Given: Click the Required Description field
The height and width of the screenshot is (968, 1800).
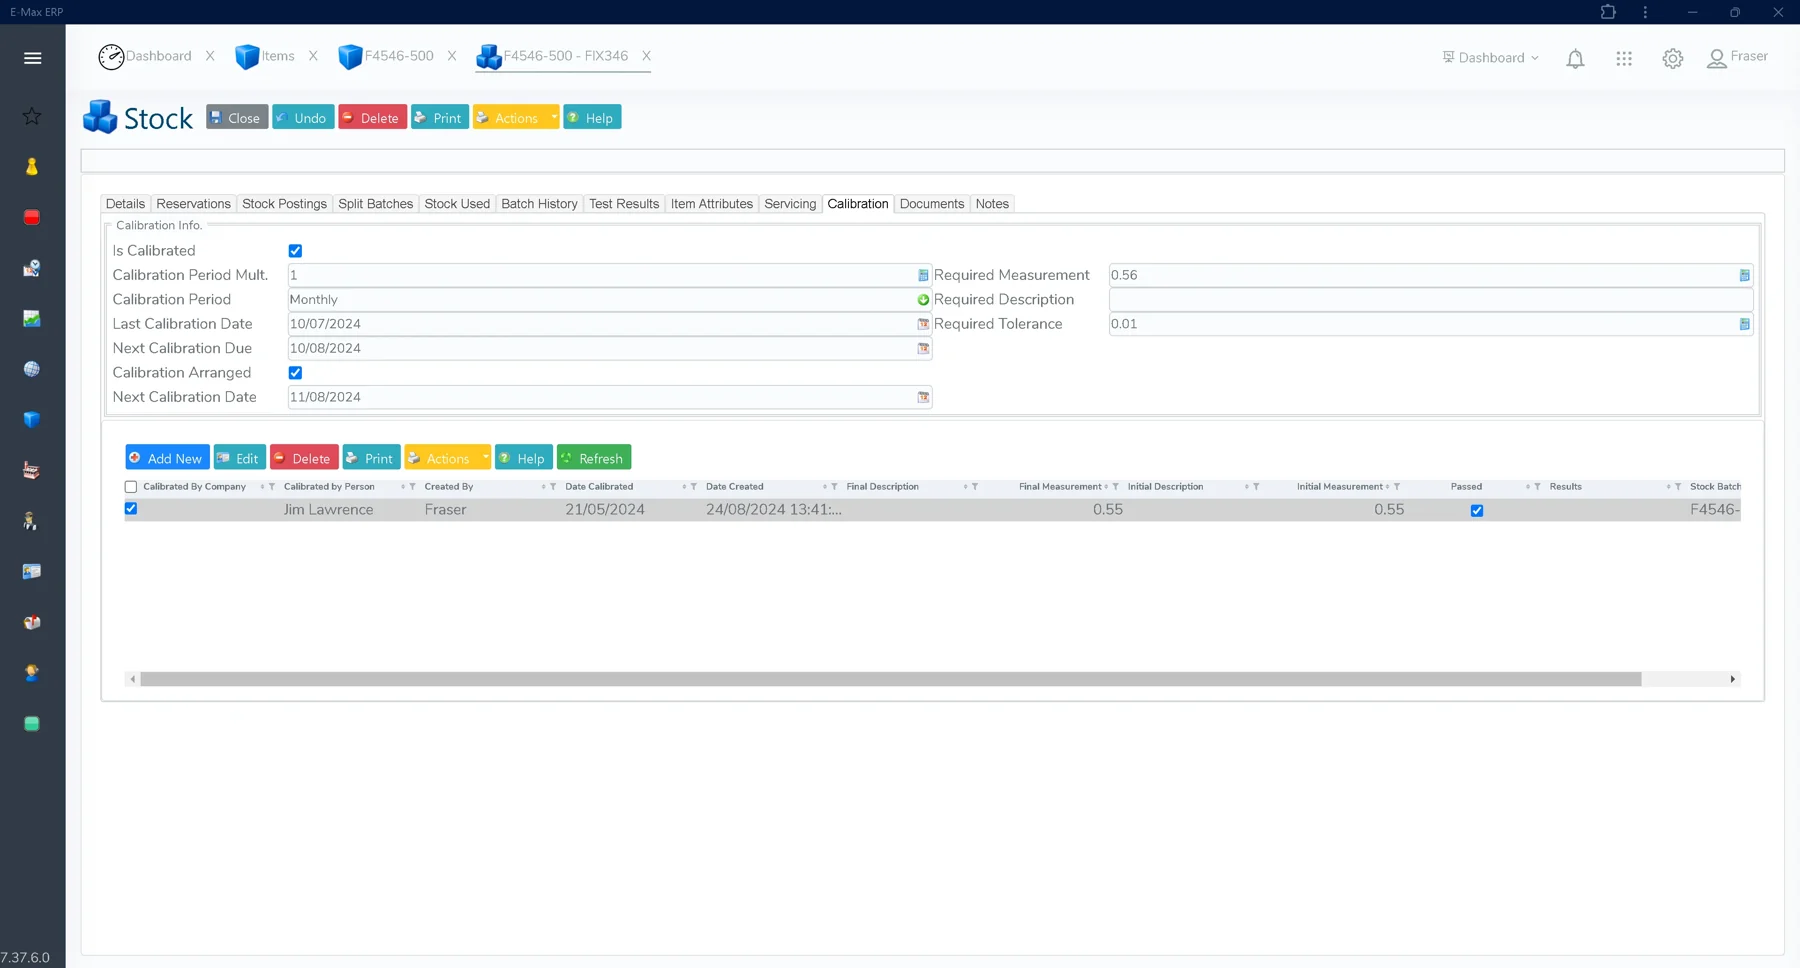Looking at the screenshot, I should tap(1430, 300).
